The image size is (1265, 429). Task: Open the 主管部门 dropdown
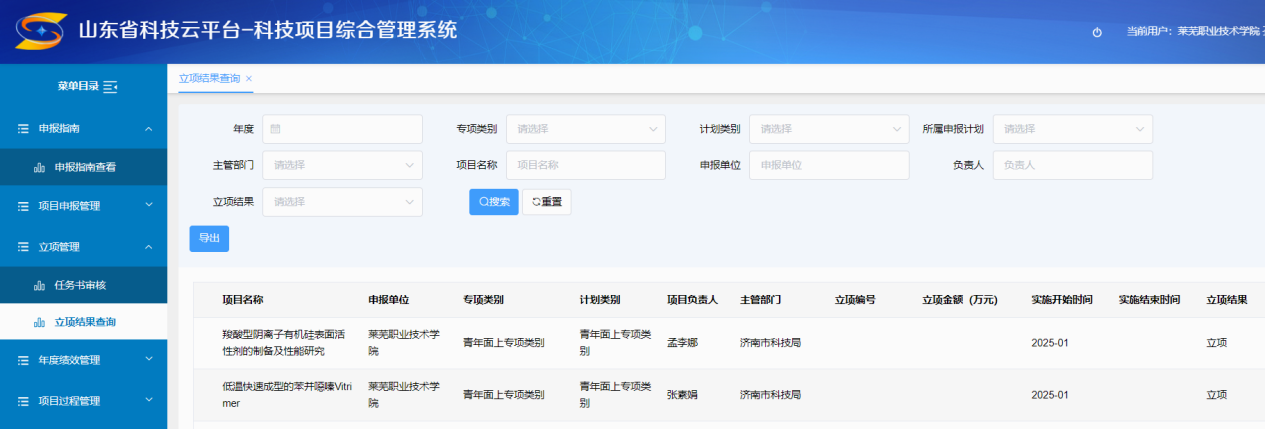(342, 165)
